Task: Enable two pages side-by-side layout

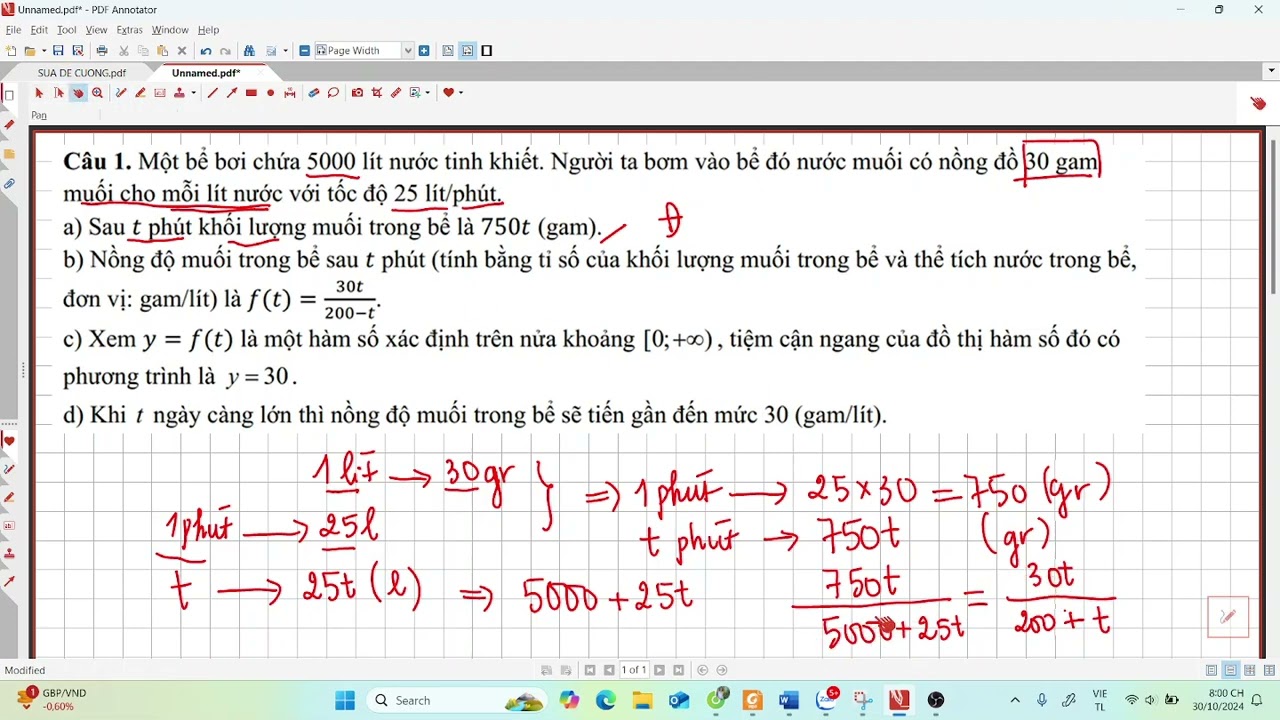Action: 1249,670
